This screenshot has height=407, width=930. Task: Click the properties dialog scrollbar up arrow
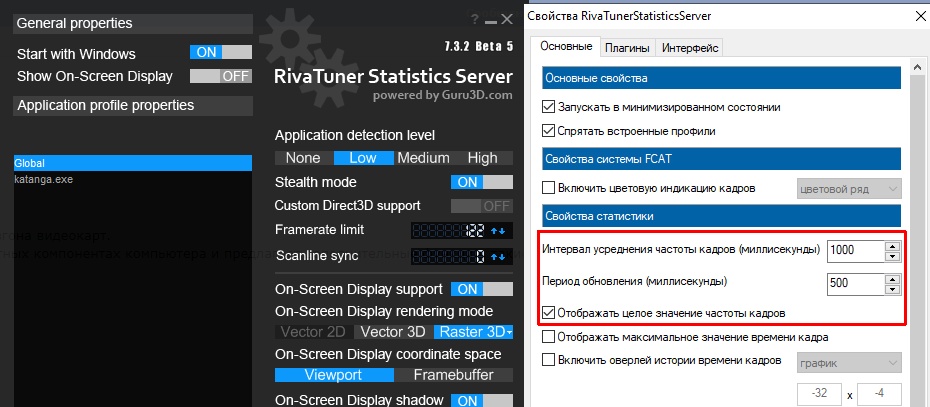[919, 67]
